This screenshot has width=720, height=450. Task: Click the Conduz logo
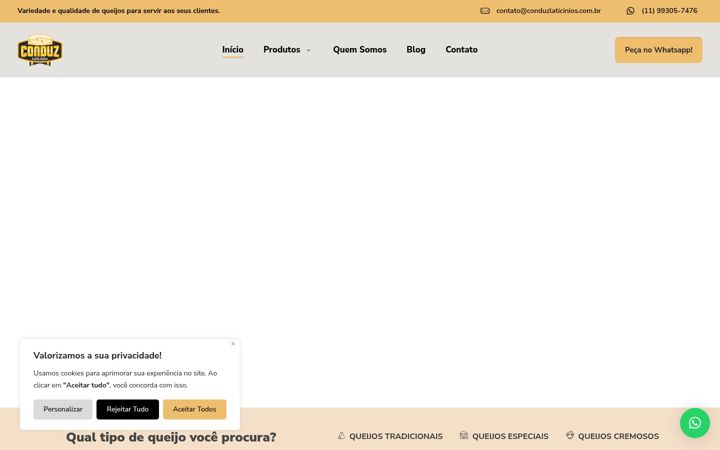pyautogui.click(x=40, y=50)
